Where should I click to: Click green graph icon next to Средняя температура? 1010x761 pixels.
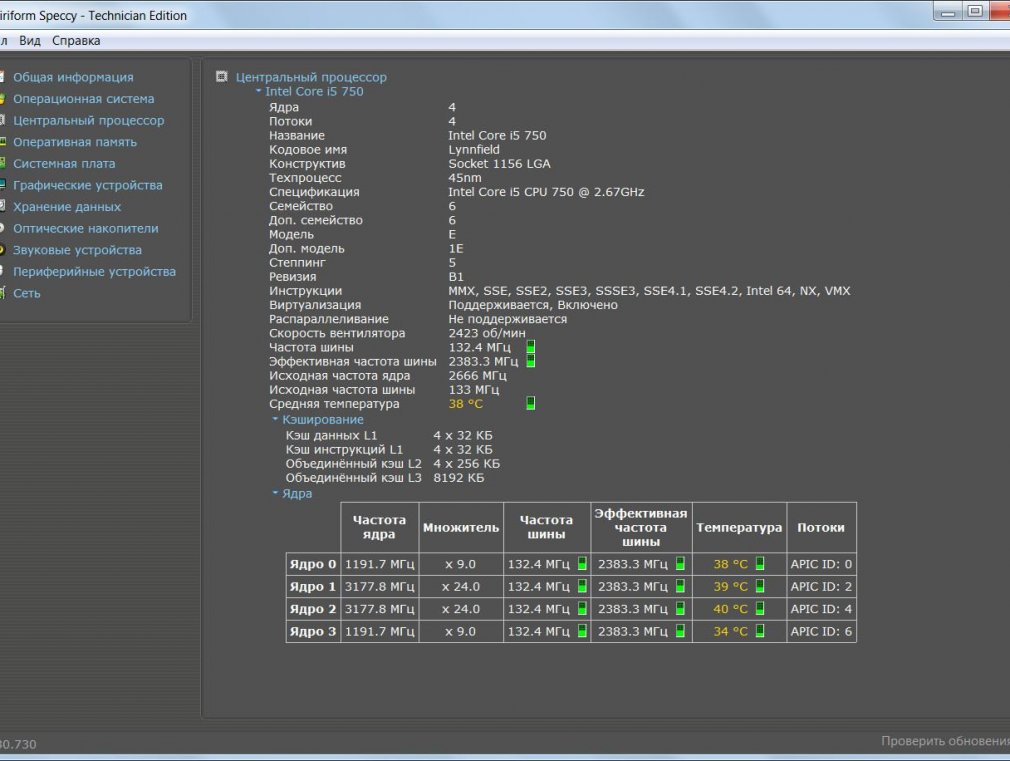tap(531, 403)
